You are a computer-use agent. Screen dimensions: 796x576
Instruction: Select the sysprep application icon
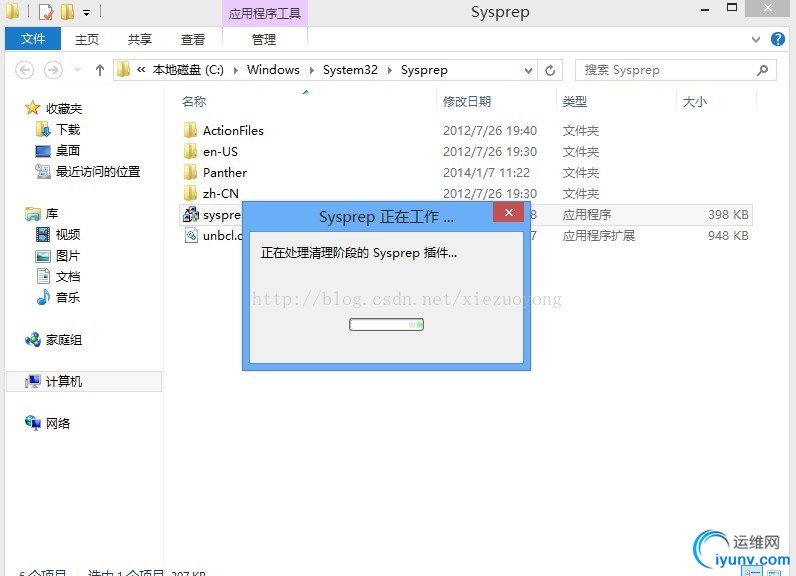click(191, 215)
